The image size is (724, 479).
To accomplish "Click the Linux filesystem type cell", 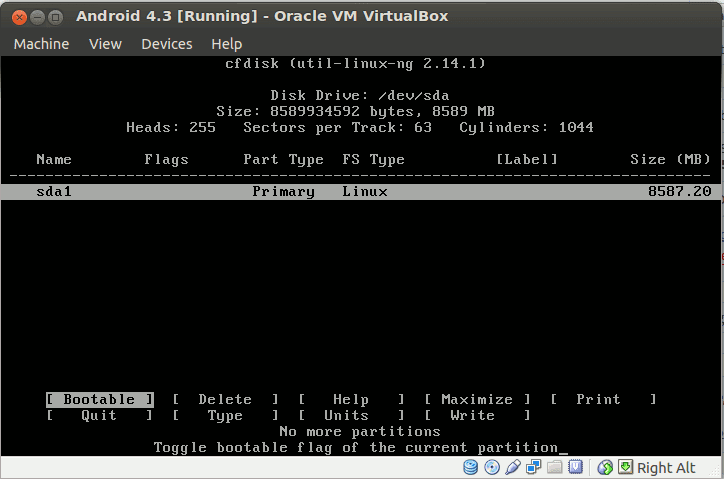I will click(365, 191).
